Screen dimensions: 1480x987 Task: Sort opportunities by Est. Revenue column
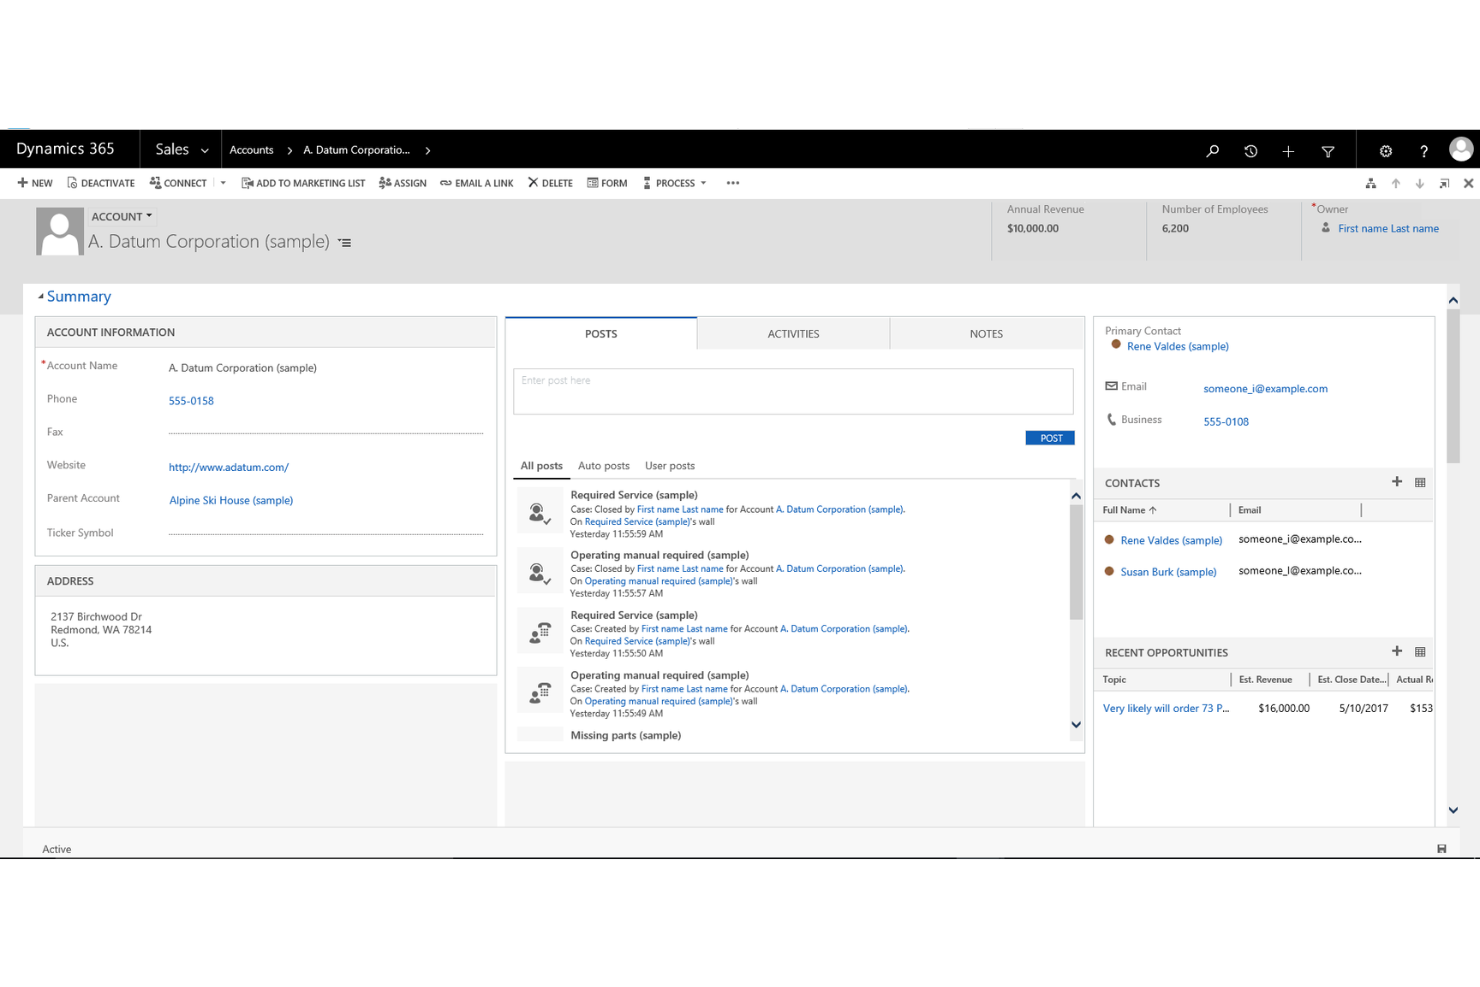pyautogui.click(x=1266, y=680)
